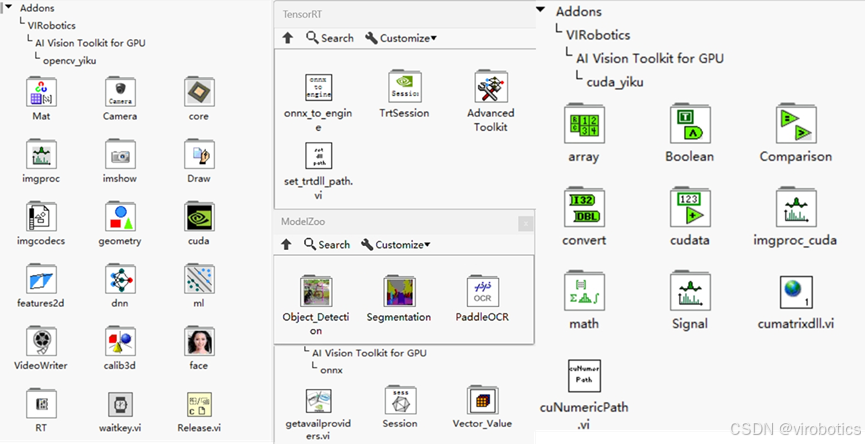This screenshot has width=865, height=444.
Task: Open the array palette in cuda_yiku
Action: point(584,125)
